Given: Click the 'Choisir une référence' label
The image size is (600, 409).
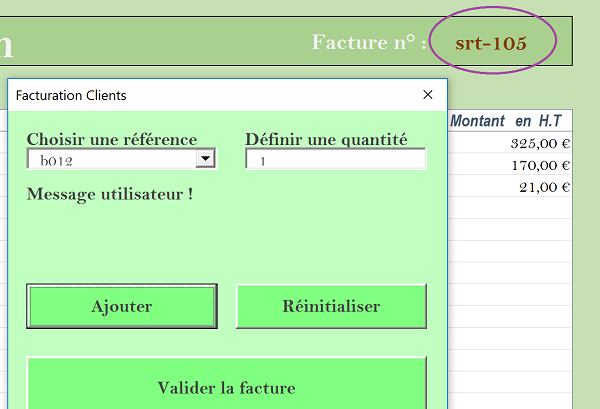Looking at the screenshot, I should click(x=112, y=139).
